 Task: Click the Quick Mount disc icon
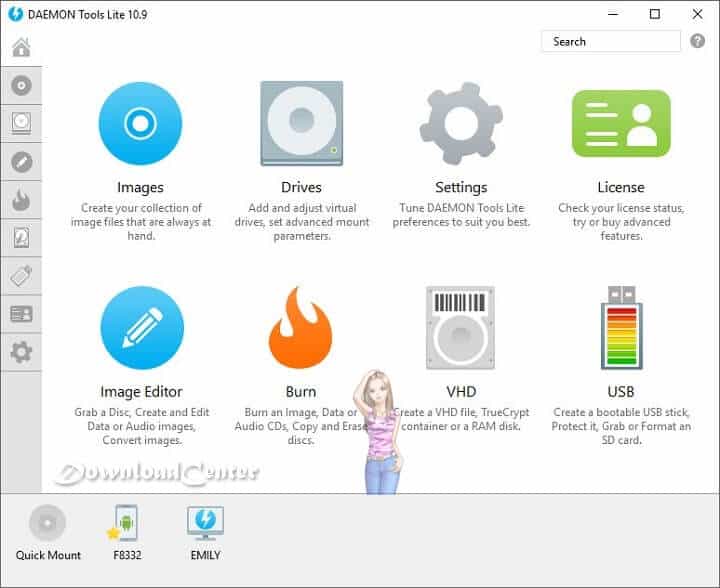(47, 522)
